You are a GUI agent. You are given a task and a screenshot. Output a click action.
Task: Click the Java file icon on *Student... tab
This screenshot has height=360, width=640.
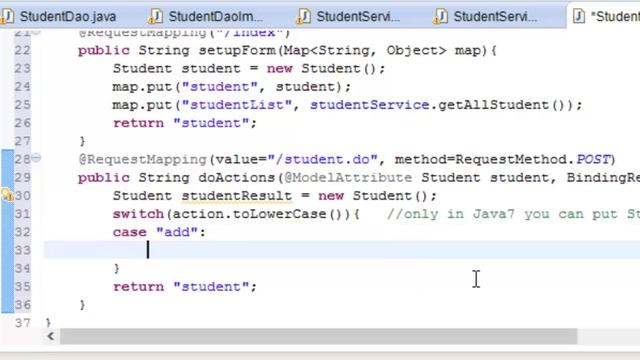tap(579, 17)
